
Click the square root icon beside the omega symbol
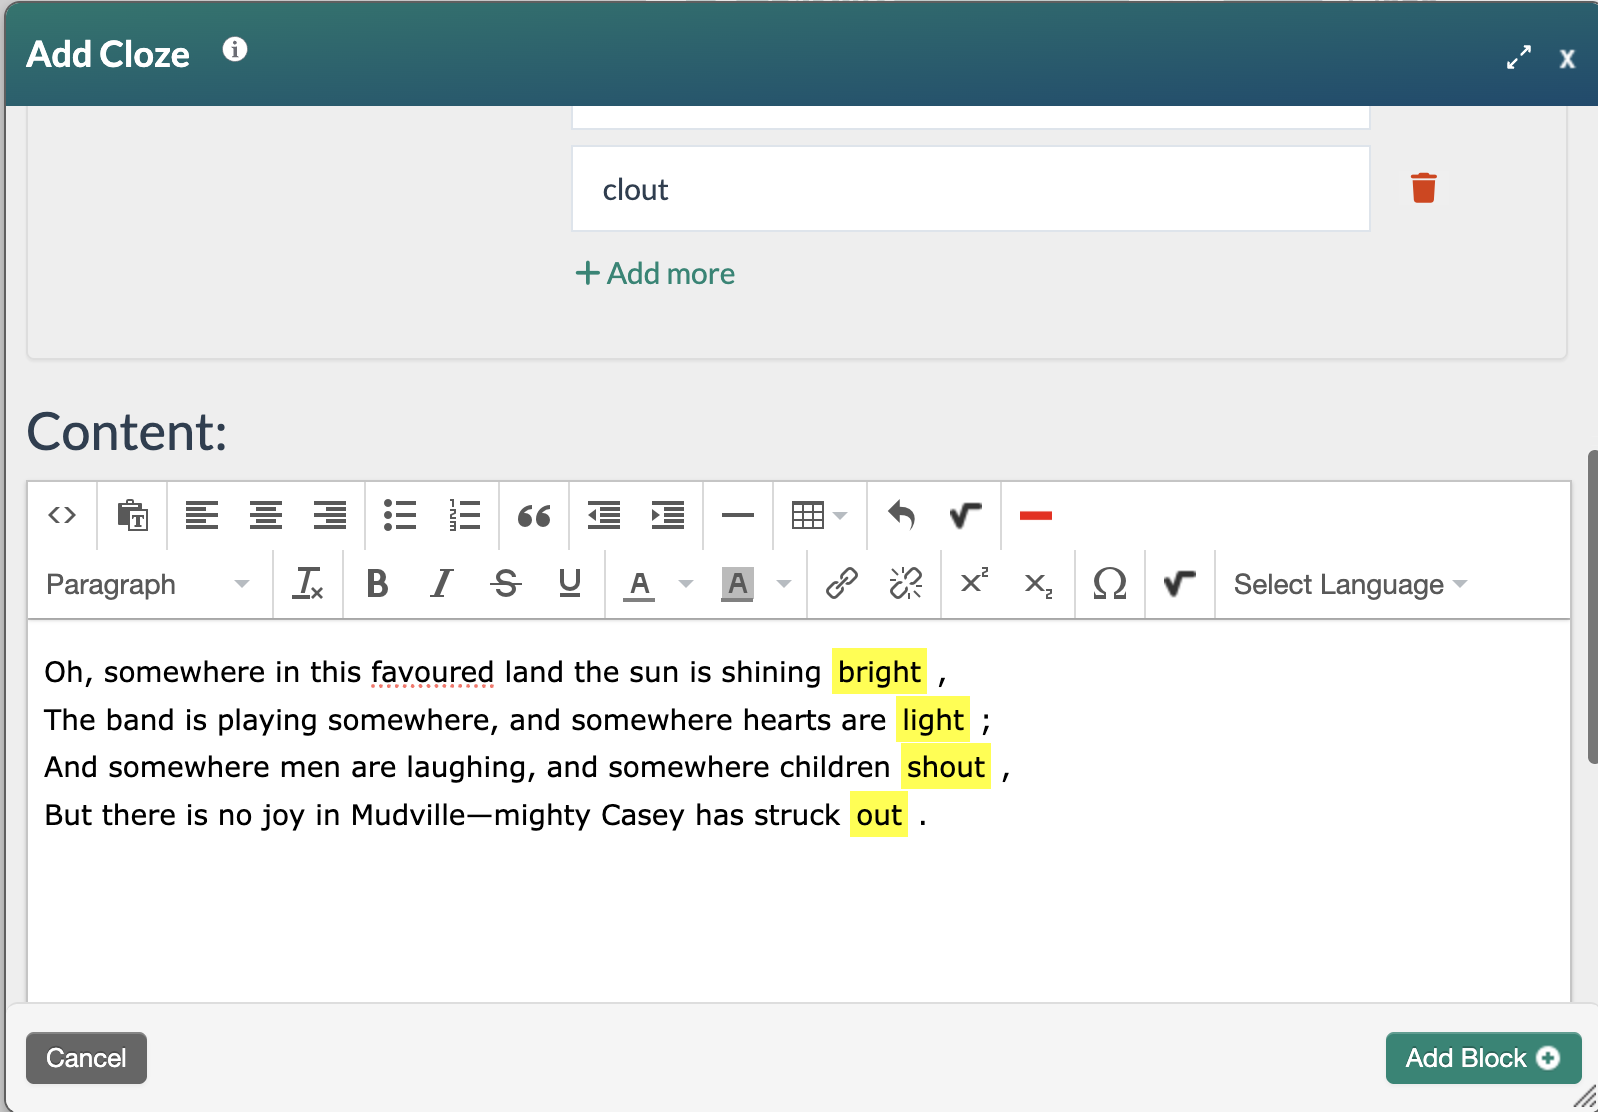[x=1180, y=583]
